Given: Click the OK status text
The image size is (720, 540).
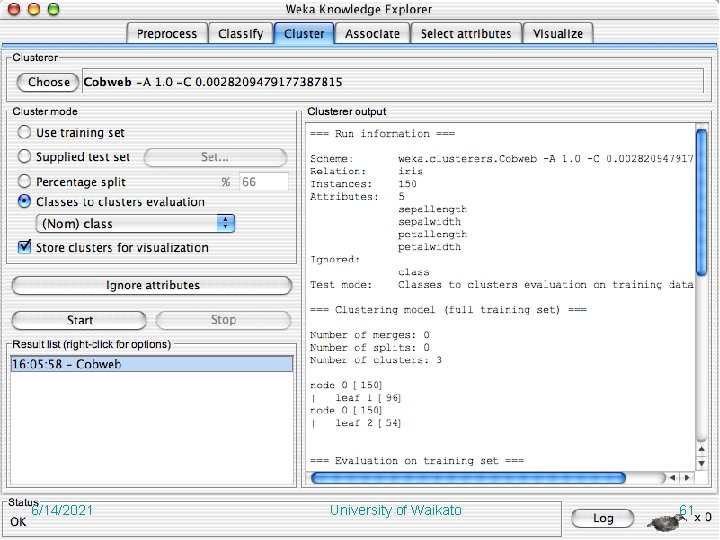Looking at the screenshot, I should coord(18,522).
